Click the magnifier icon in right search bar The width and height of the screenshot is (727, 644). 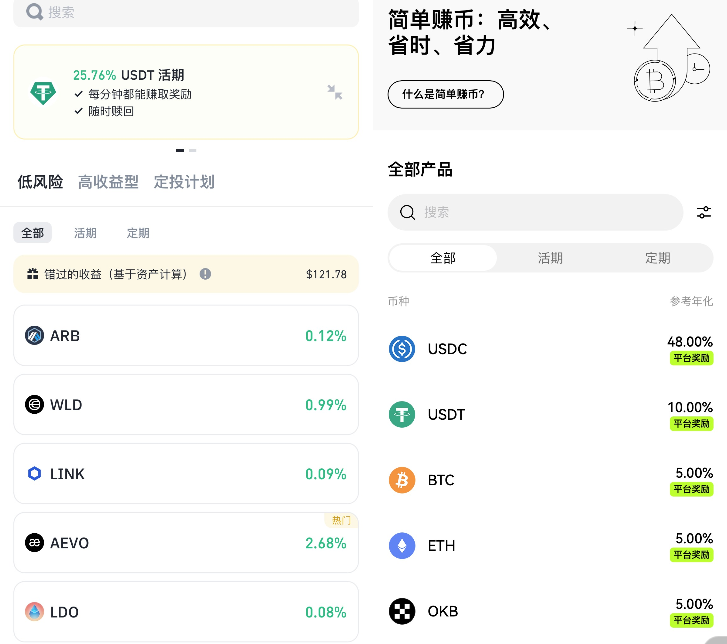pyautogui.click(x=408, y=212)
